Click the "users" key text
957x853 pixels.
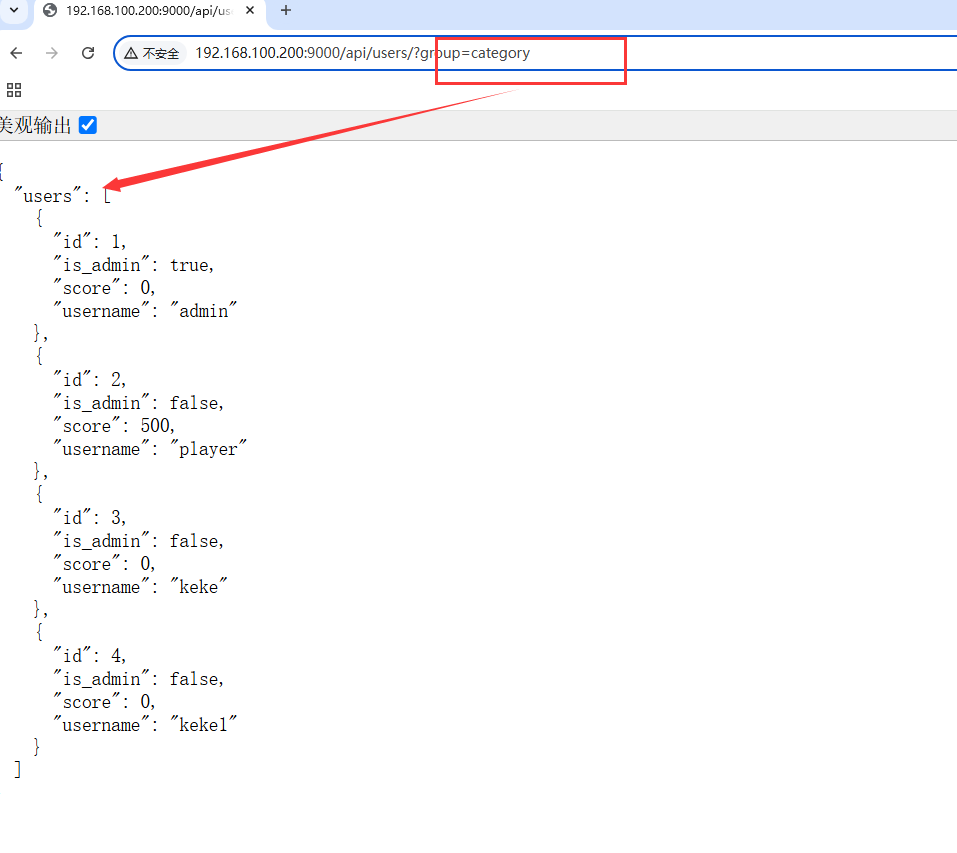[48, 196]
